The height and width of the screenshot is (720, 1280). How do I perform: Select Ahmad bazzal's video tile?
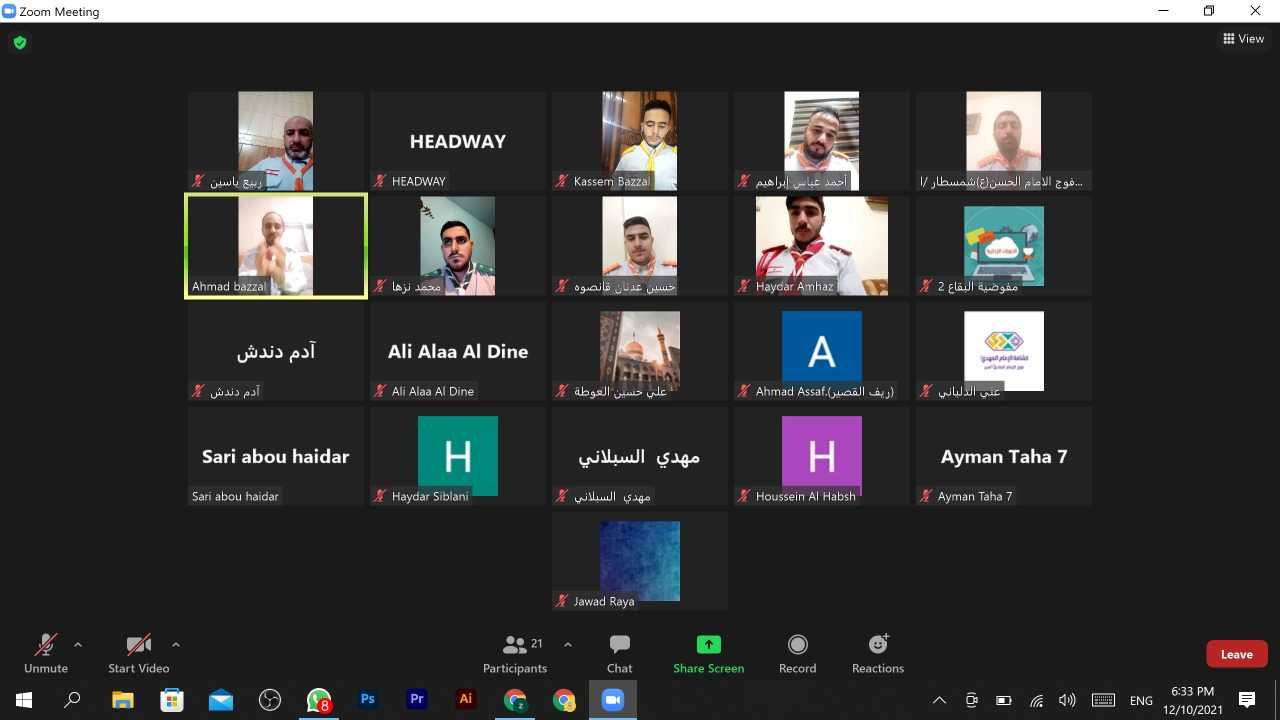tap(276, 246)
